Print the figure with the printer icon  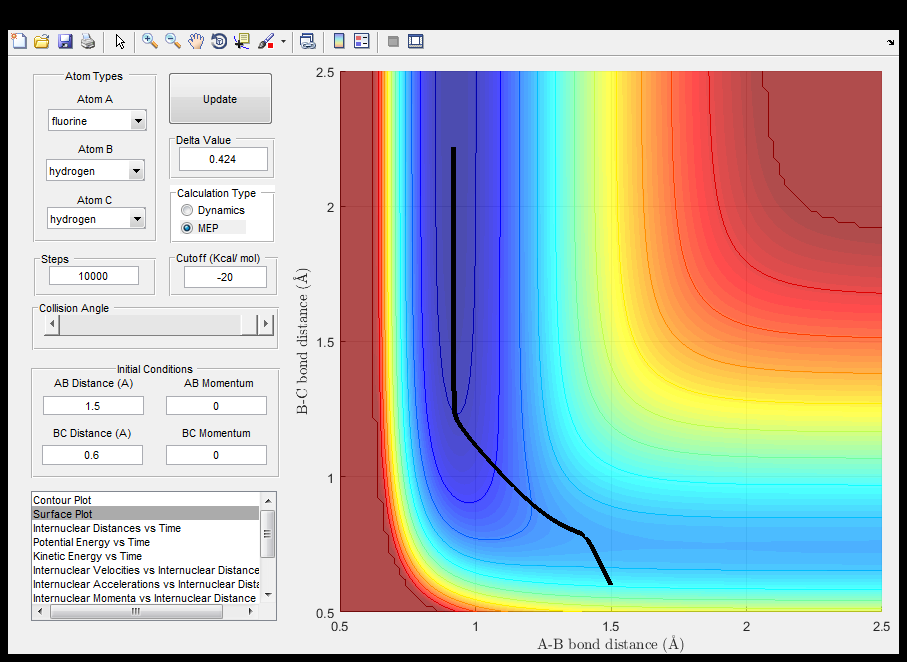88,41
